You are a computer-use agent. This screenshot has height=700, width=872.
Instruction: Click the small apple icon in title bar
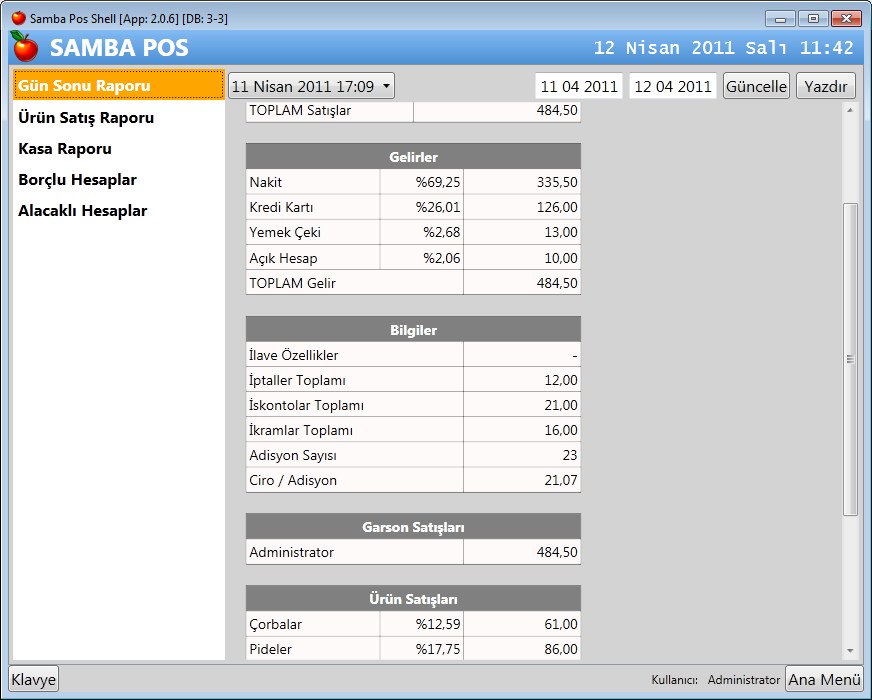tap(18, 18)
